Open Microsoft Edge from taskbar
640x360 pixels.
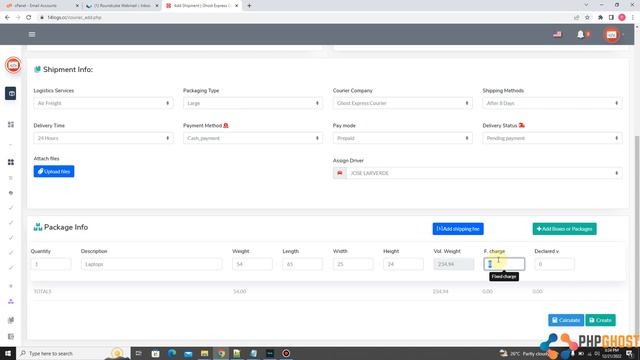[x=172, y=353]
